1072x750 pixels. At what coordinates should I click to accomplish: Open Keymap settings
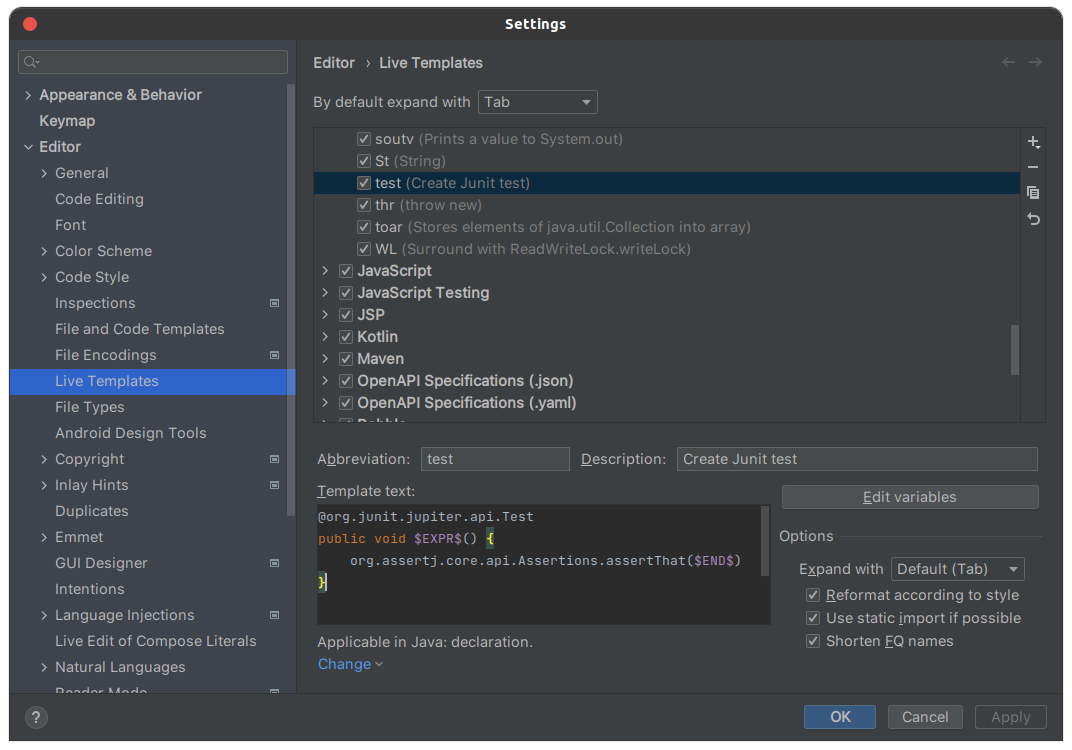(x=67, y=121)
